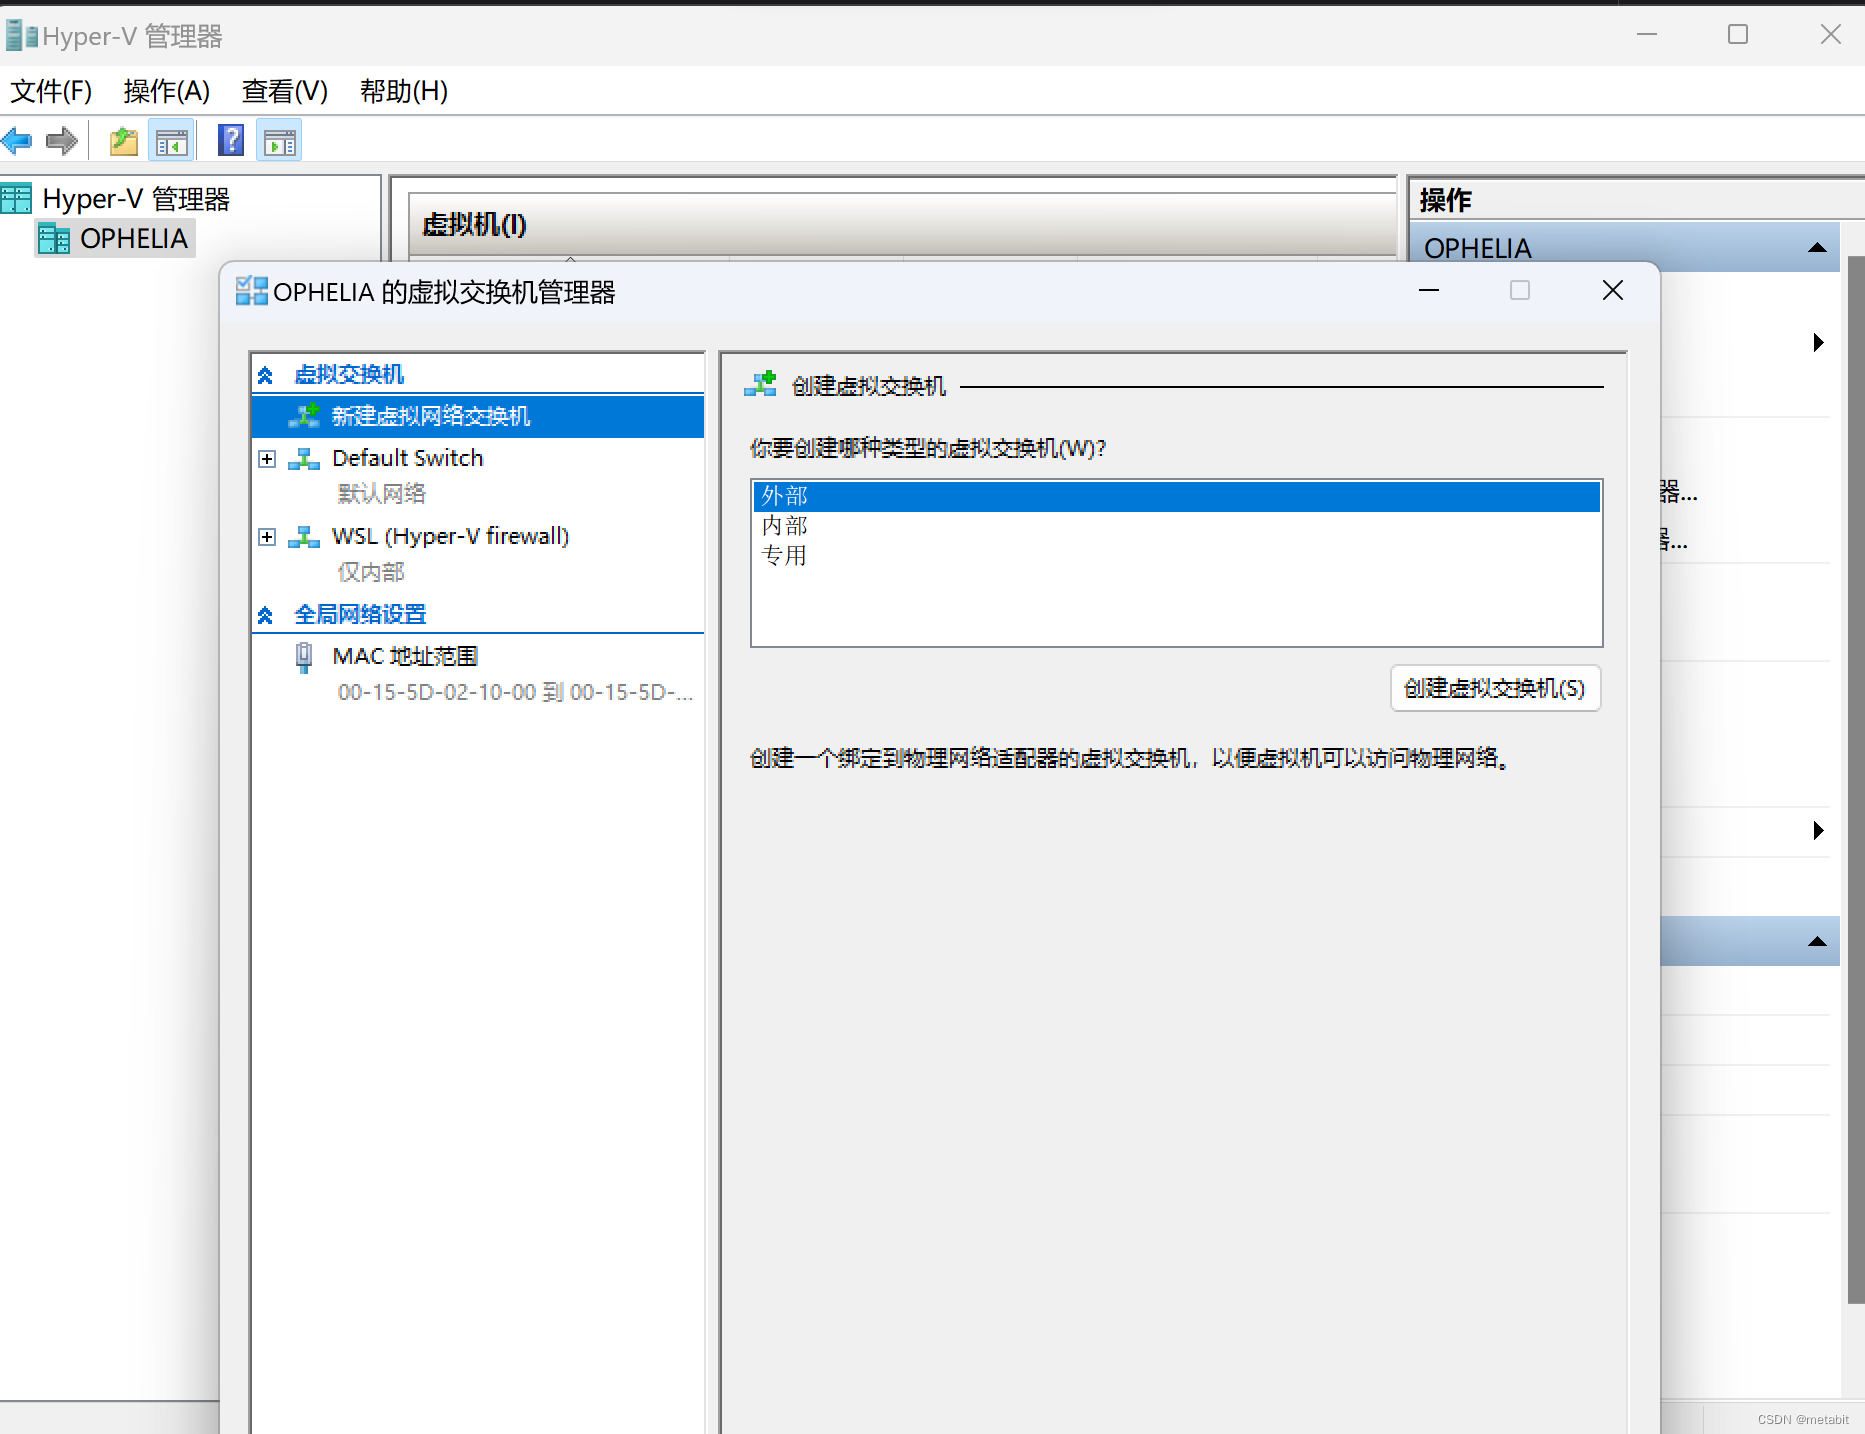Screen dimensions: 1865x1434
Task: Click the MAC range 00-15-5D-02-10-00 text
Action: coord(515,693)
